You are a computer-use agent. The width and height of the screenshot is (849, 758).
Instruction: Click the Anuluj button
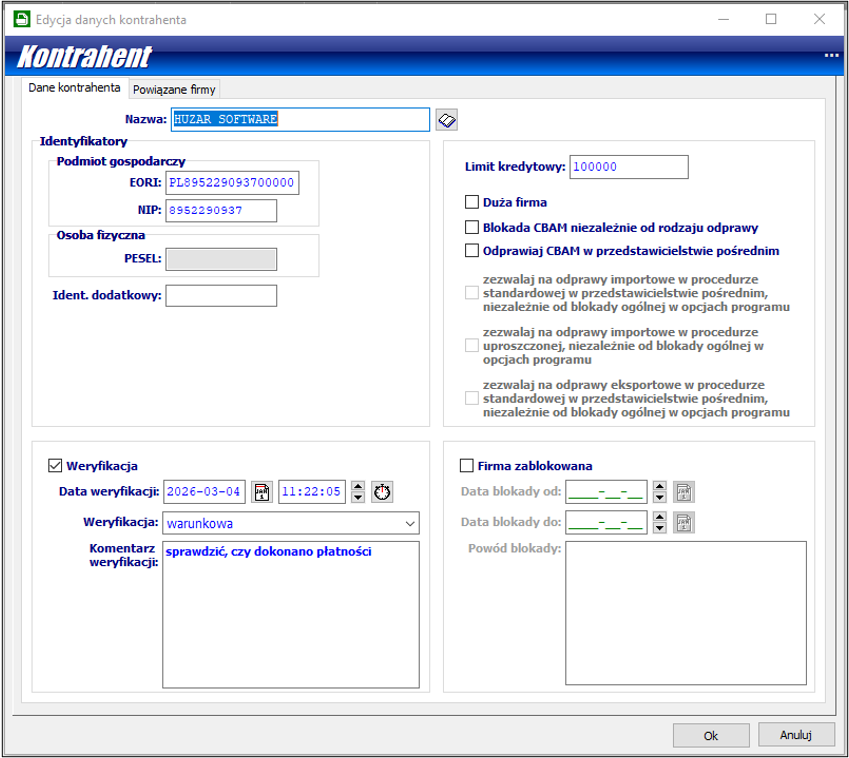coord(795,735)
